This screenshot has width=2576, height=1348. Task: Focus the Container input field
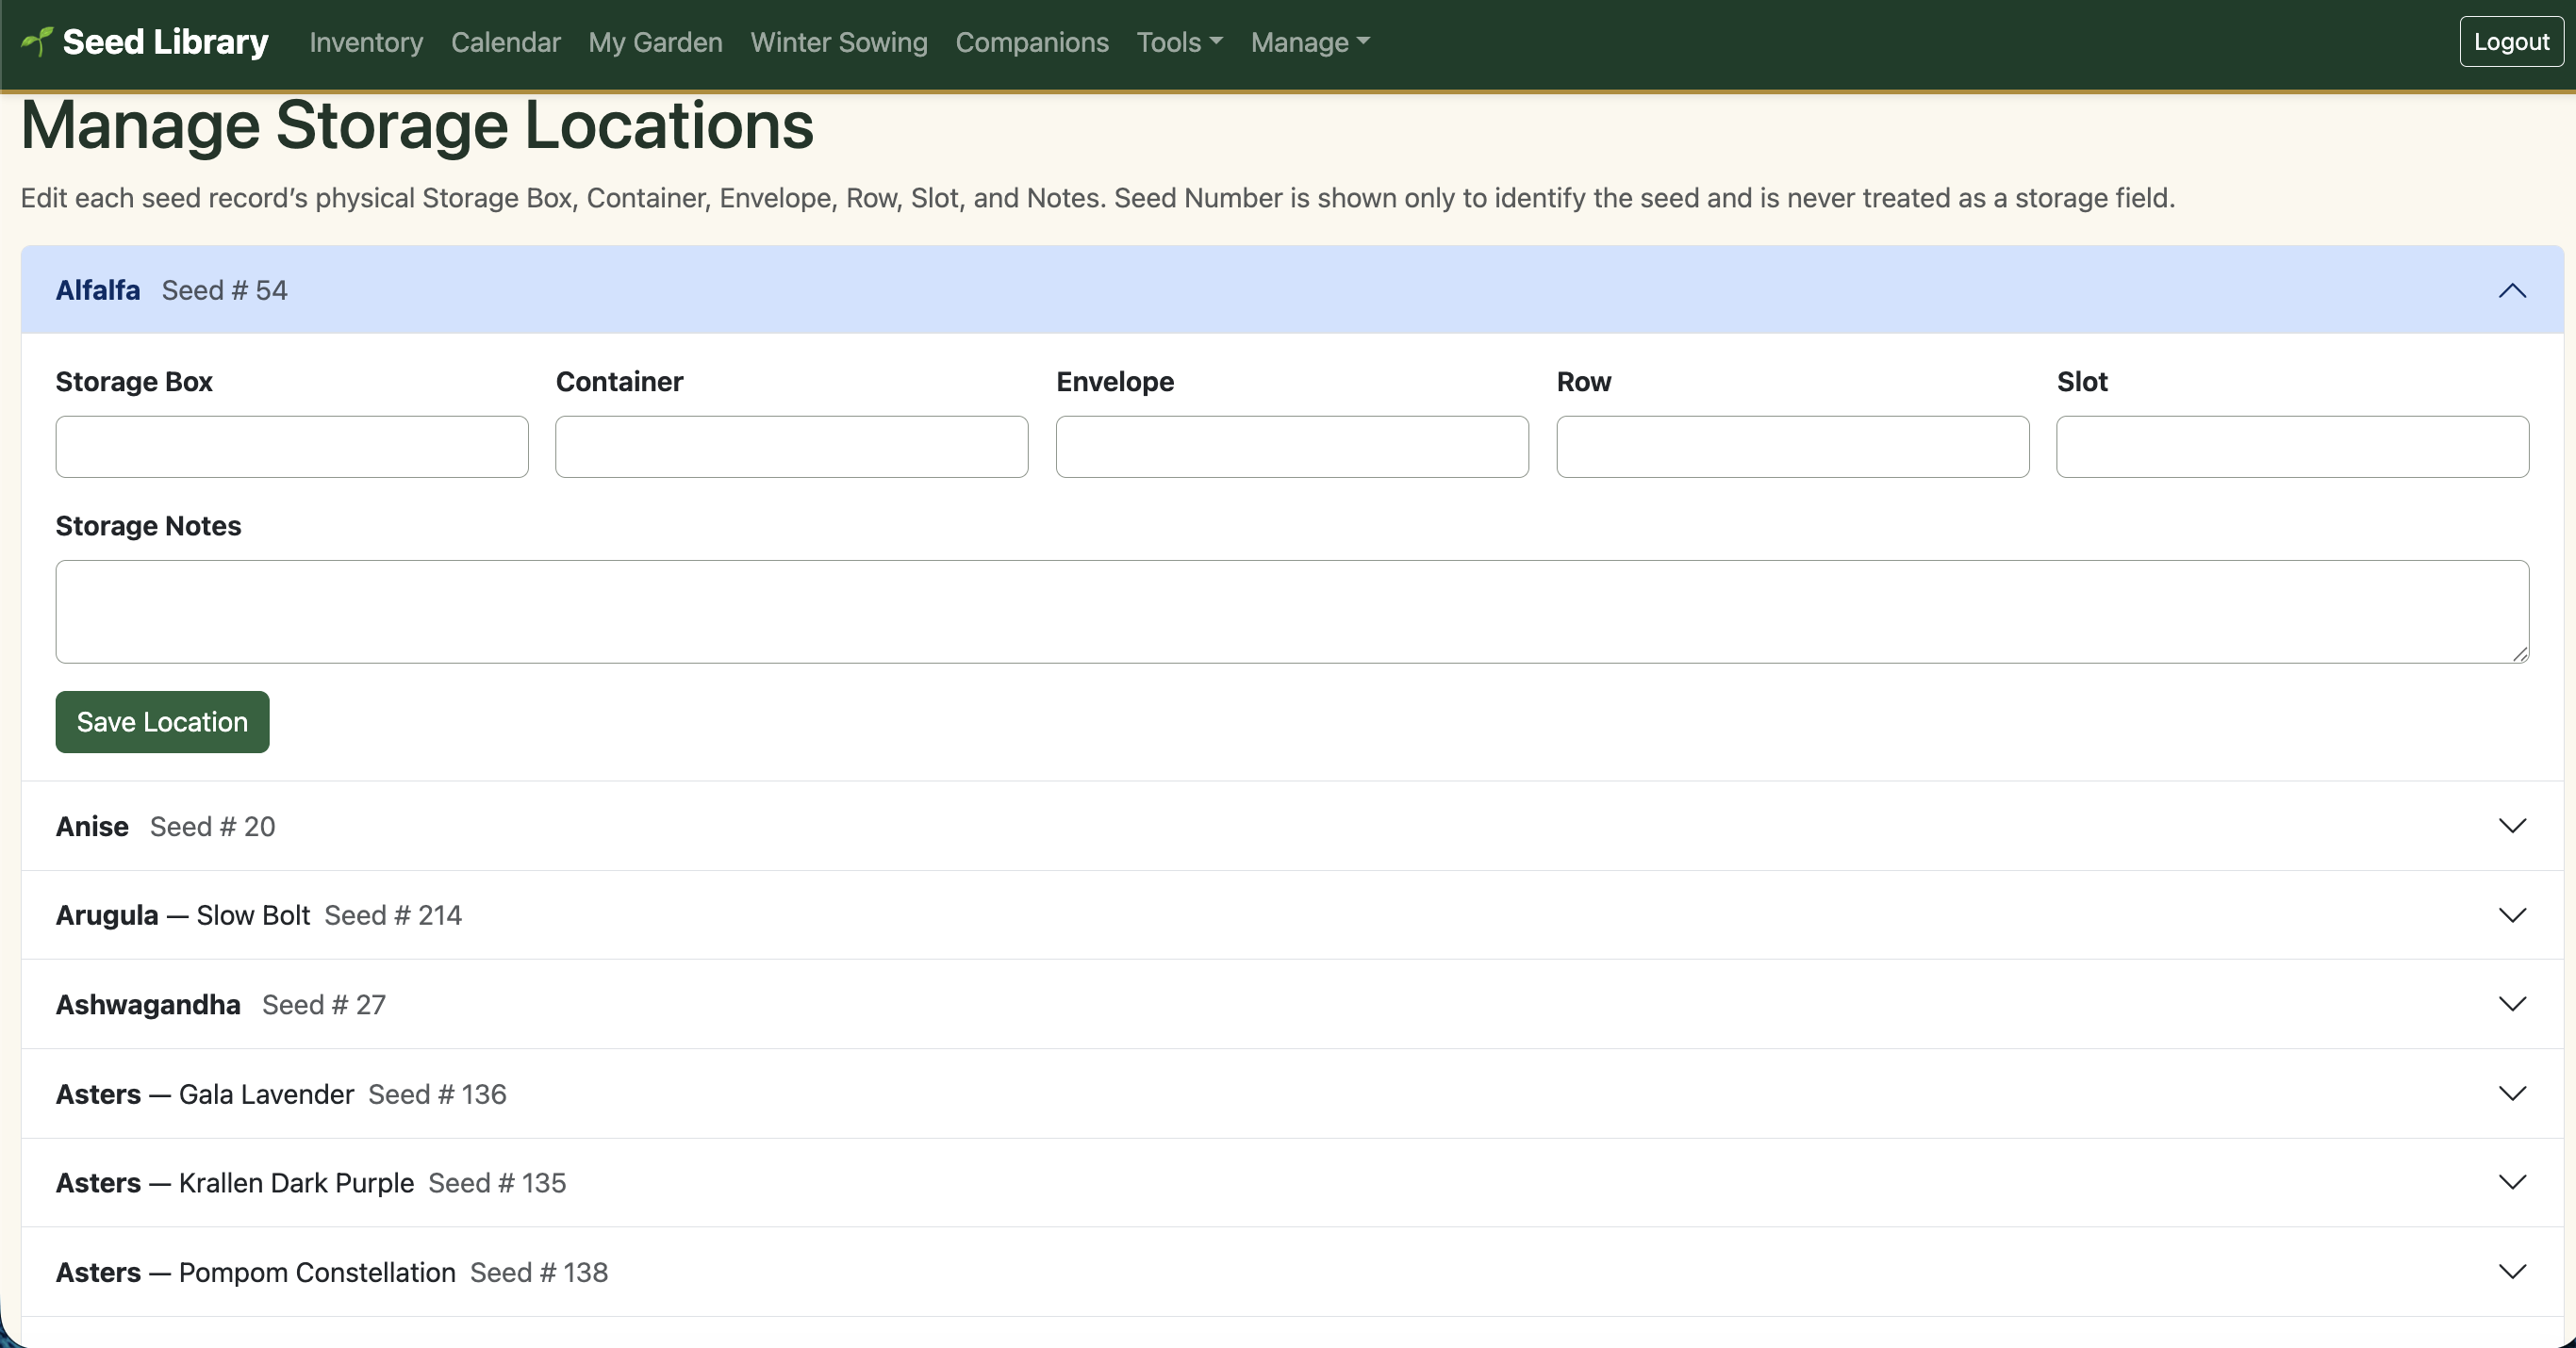pyautogui.click(x=792, y=447)
